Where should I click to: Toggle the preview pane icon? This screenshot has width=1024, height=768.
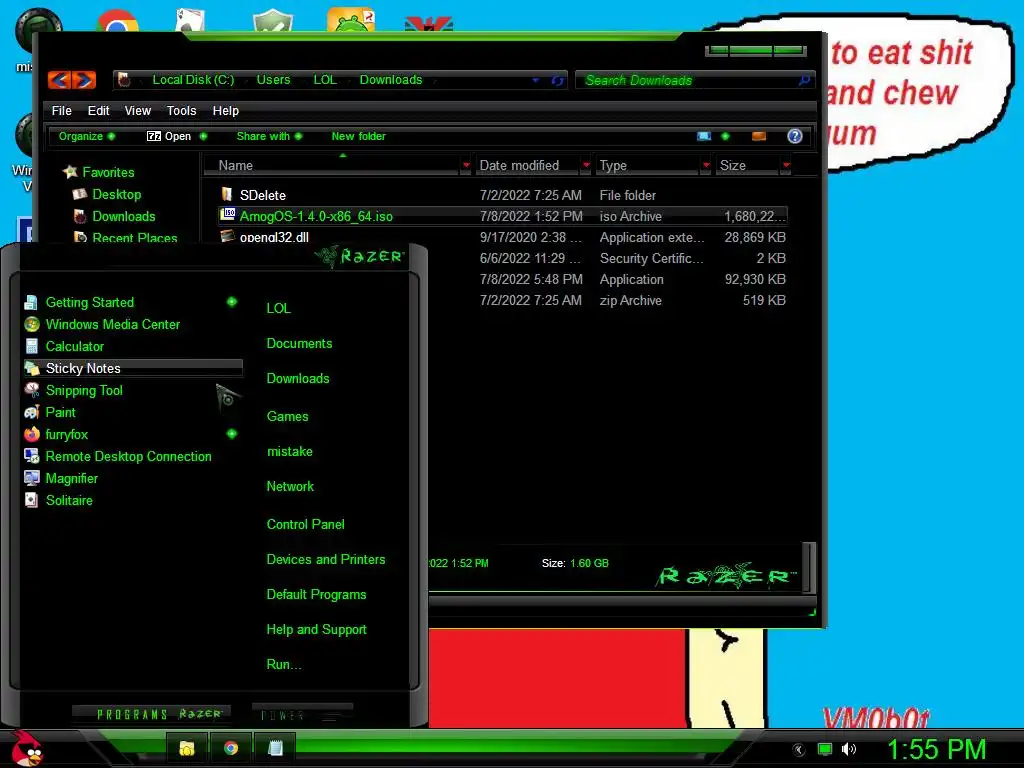[758, 136]
